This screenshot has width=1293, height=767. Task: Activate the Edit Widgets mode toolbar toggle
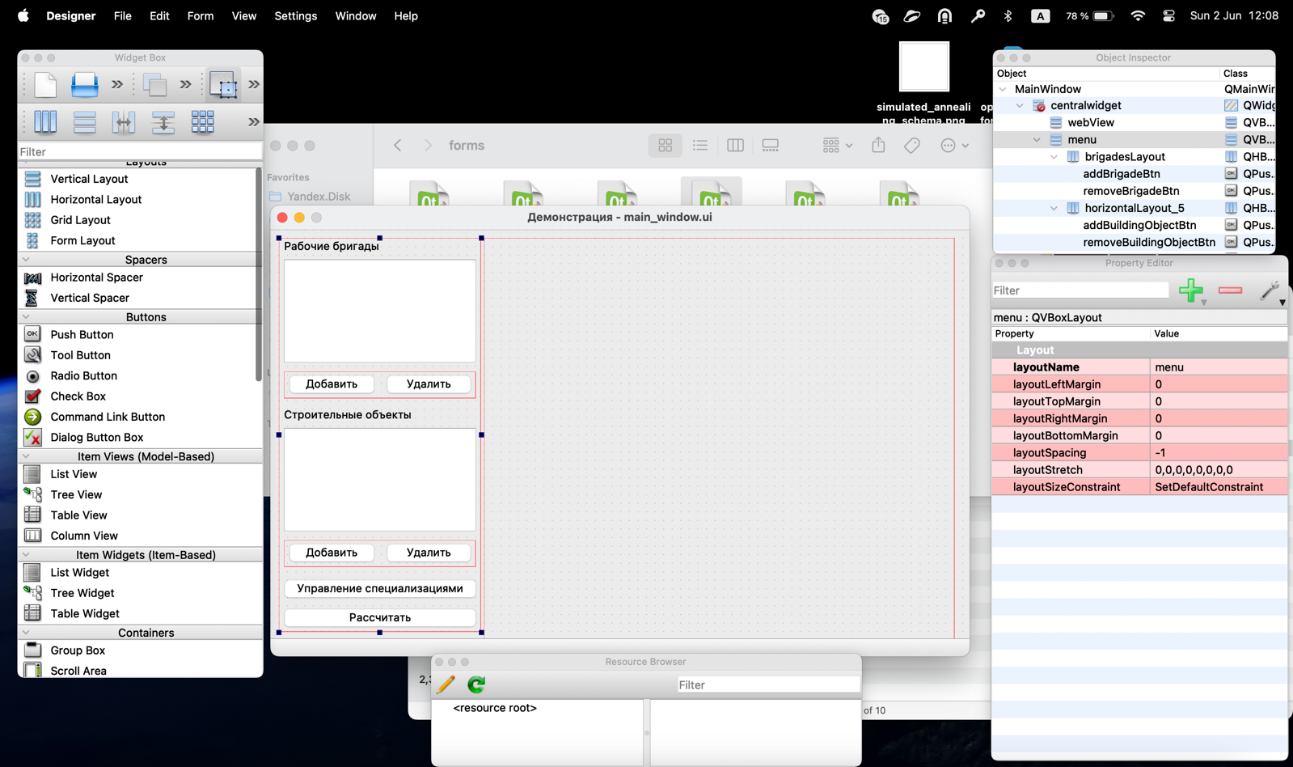223,85
